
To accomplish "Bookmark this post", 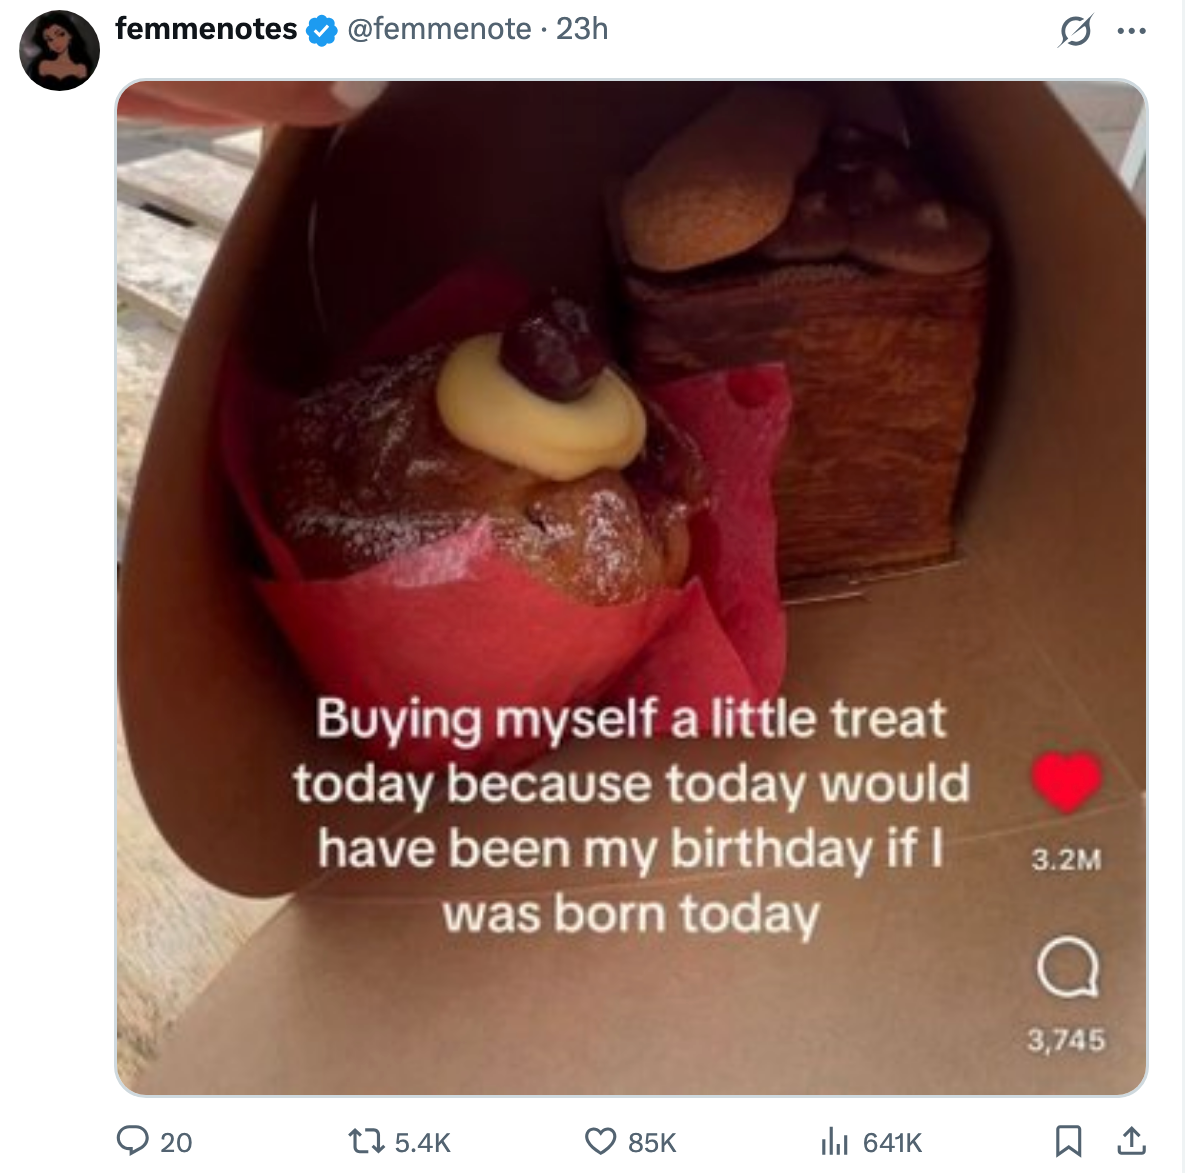I will click(x=1068, y=1141).
